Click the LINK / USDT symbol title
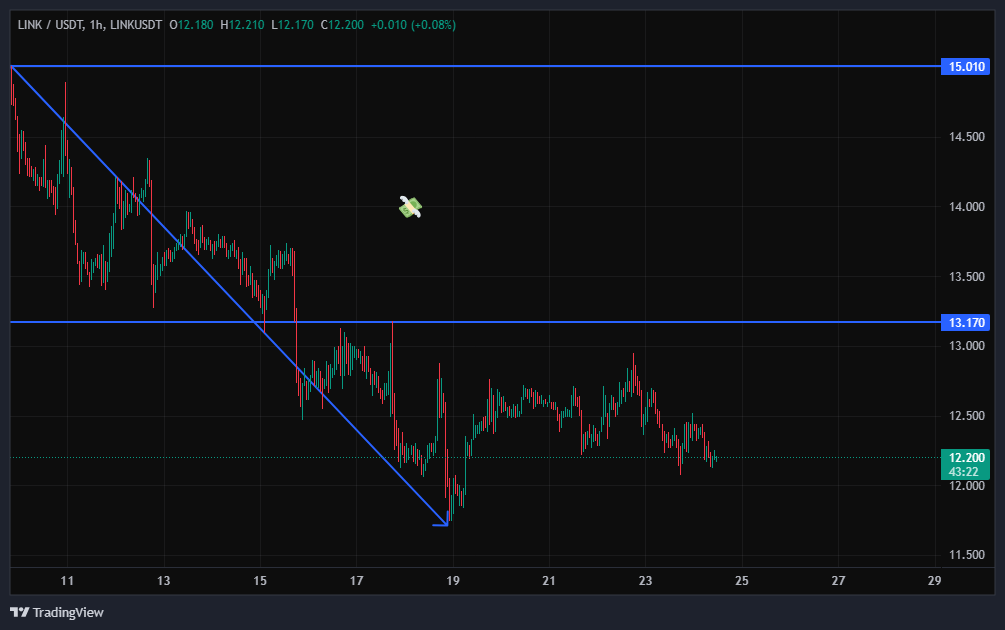Screen dimensions: 1005x630 coord(50,24)
